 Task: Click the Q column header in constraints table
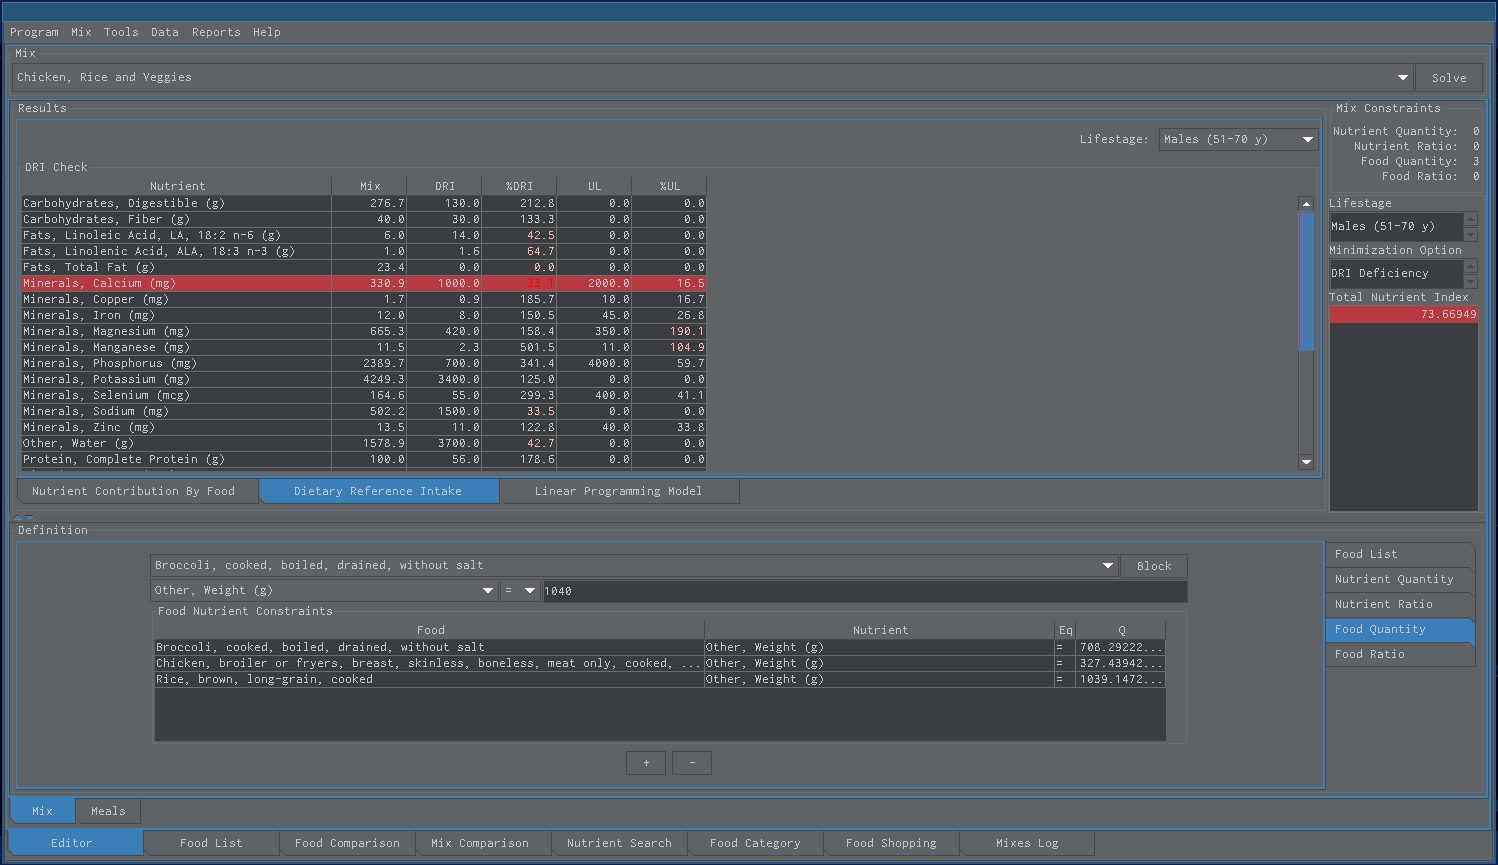(x=1121, y=630)
